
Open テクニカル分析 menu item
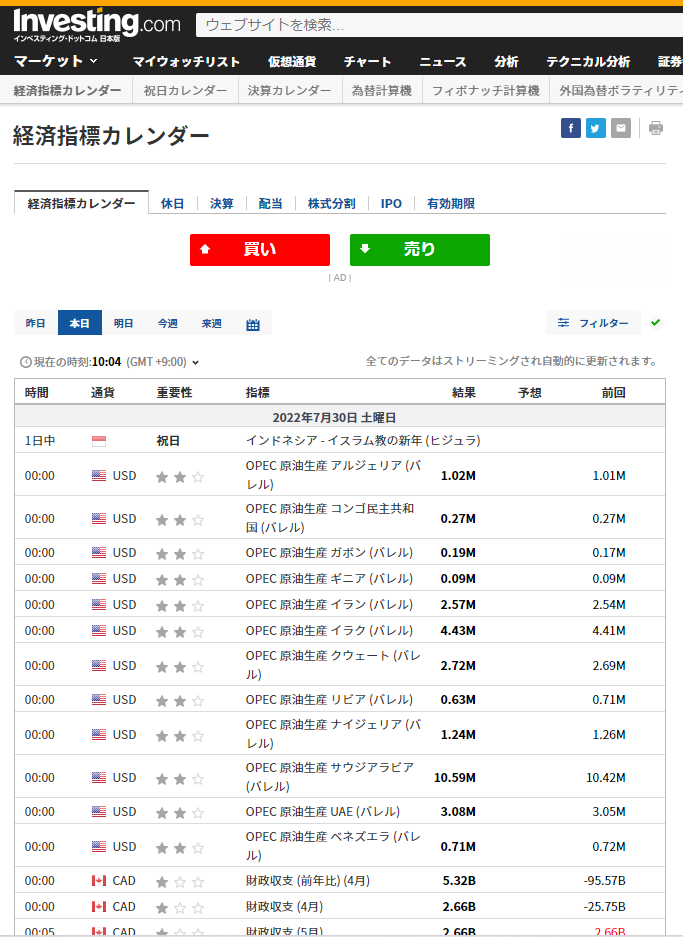point(588,62)
